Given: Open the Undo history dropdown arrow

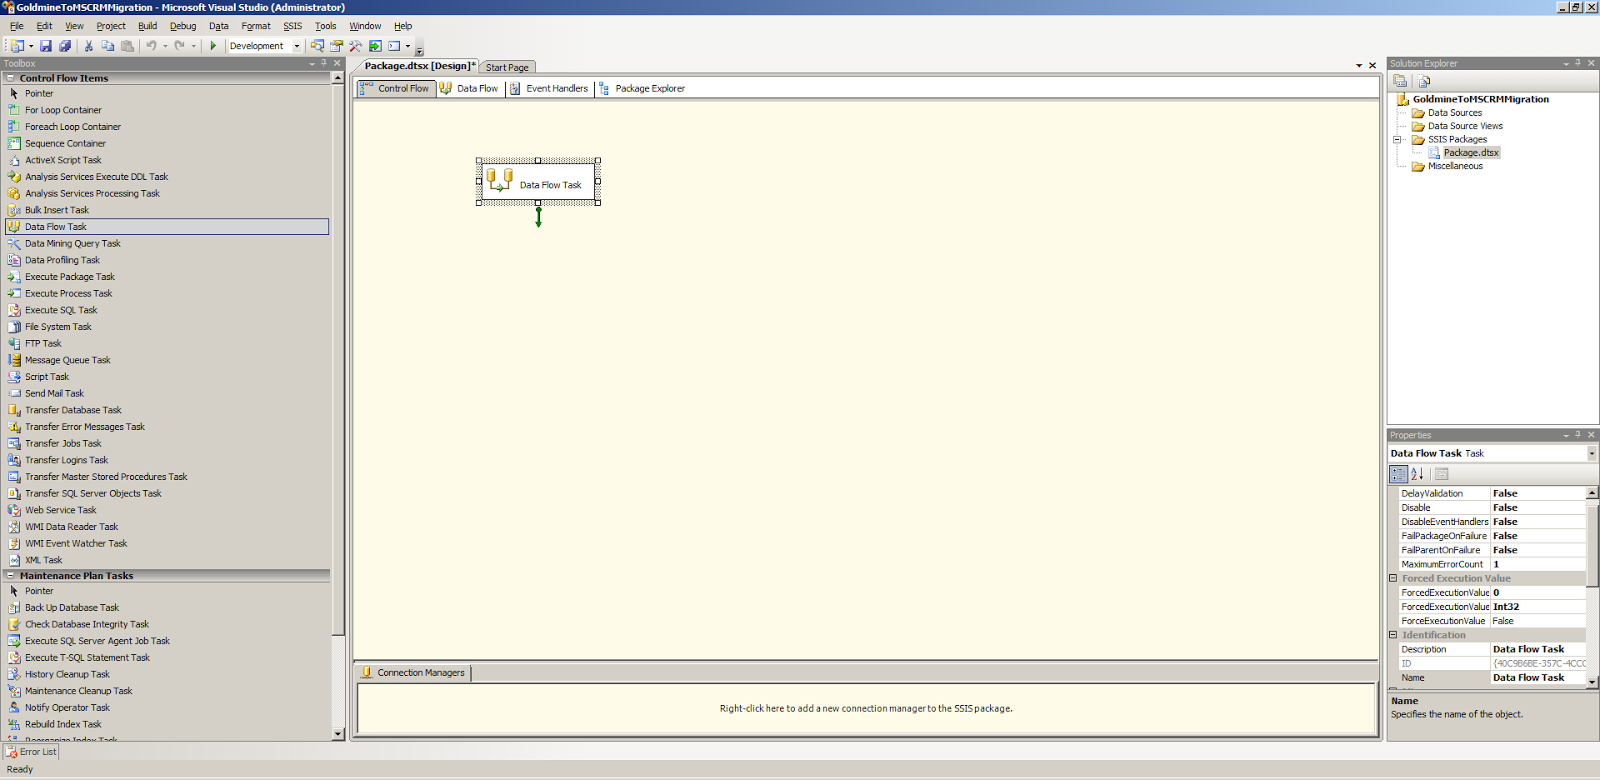Looking at the screenshot, I should 165,46.
